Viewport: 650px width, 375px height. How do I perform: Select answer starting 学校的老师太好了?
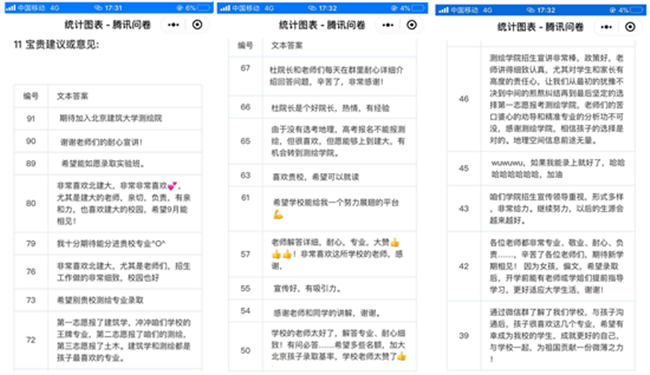pyautogui.click(x=339, y=345)
